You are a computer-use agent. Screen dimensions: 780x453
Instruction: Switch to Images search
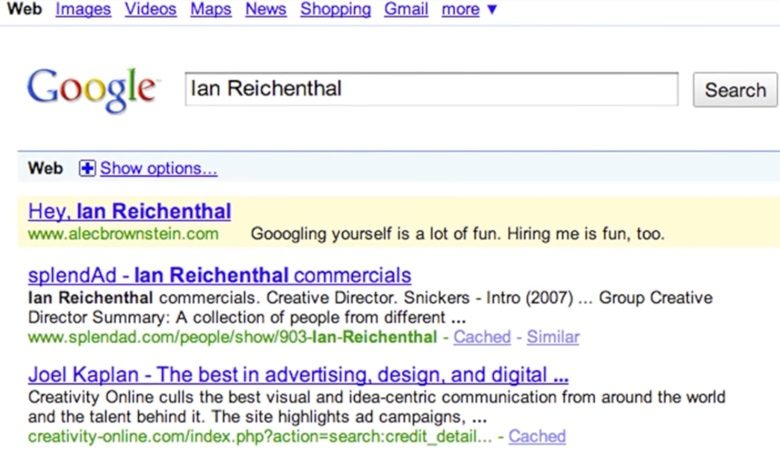(x=83, y=9)
